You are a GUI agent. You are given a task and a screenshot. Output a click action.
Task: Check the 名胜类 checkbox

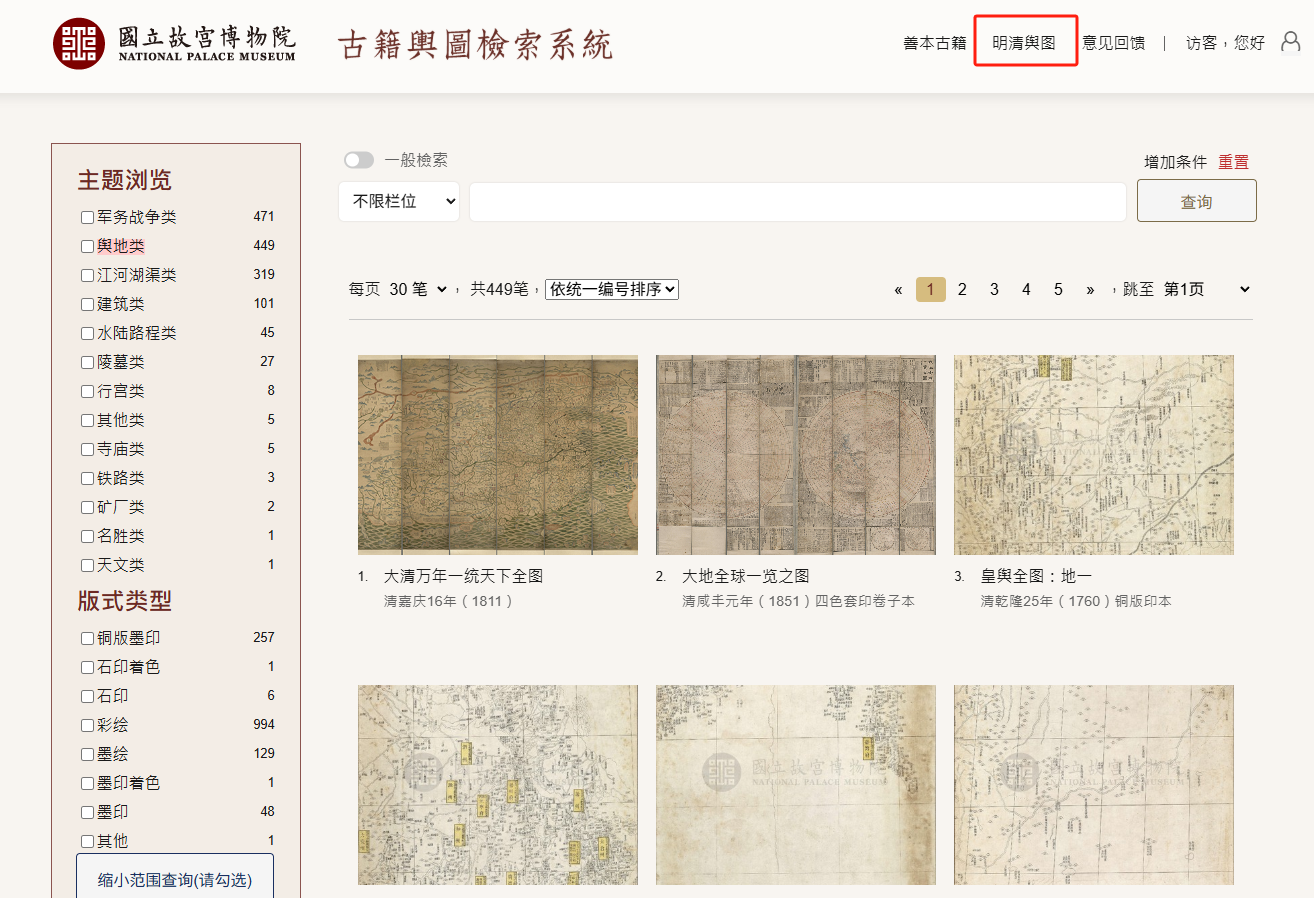point(87,536)
